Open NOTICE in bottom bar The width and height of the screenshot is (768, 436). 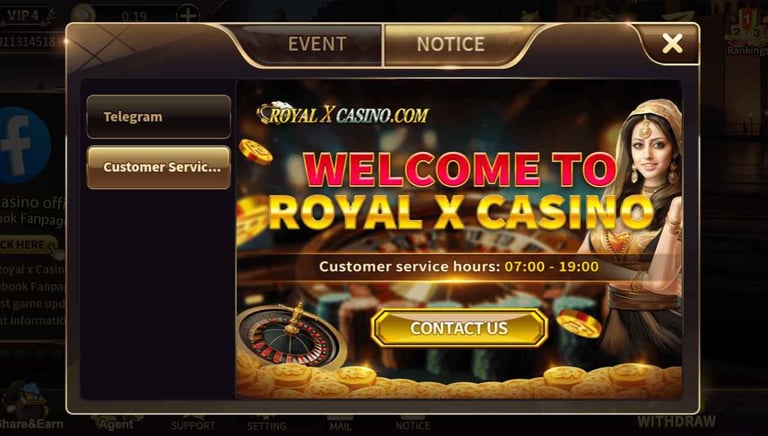click(412, 425)
